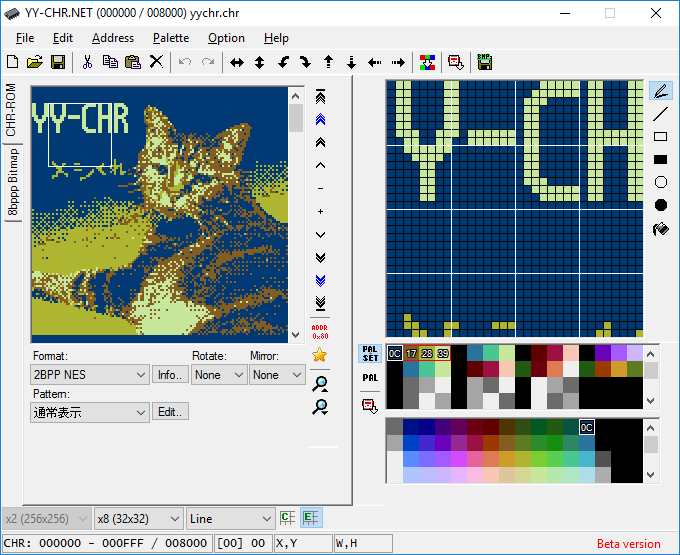The width and height of the screenshot is (680, 555).
Task: Click the Info.. button beside Format
Action: [169, 374]
